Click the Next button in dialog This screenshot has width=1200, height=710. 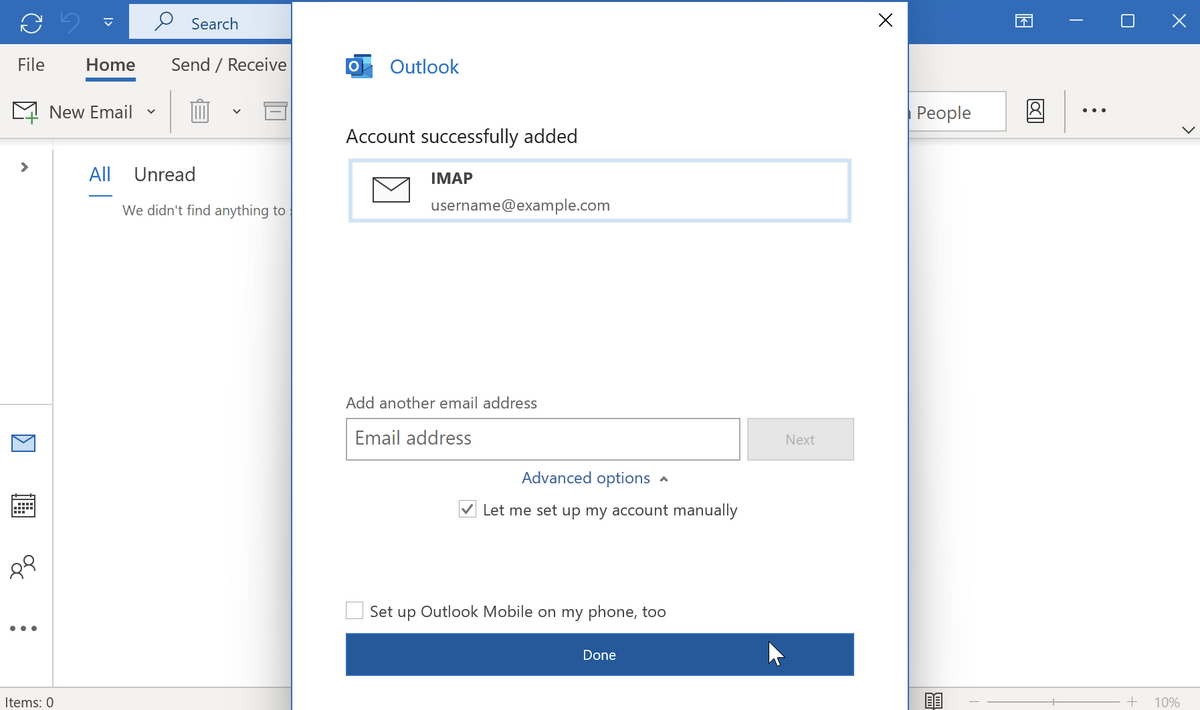tap(800, 439)
